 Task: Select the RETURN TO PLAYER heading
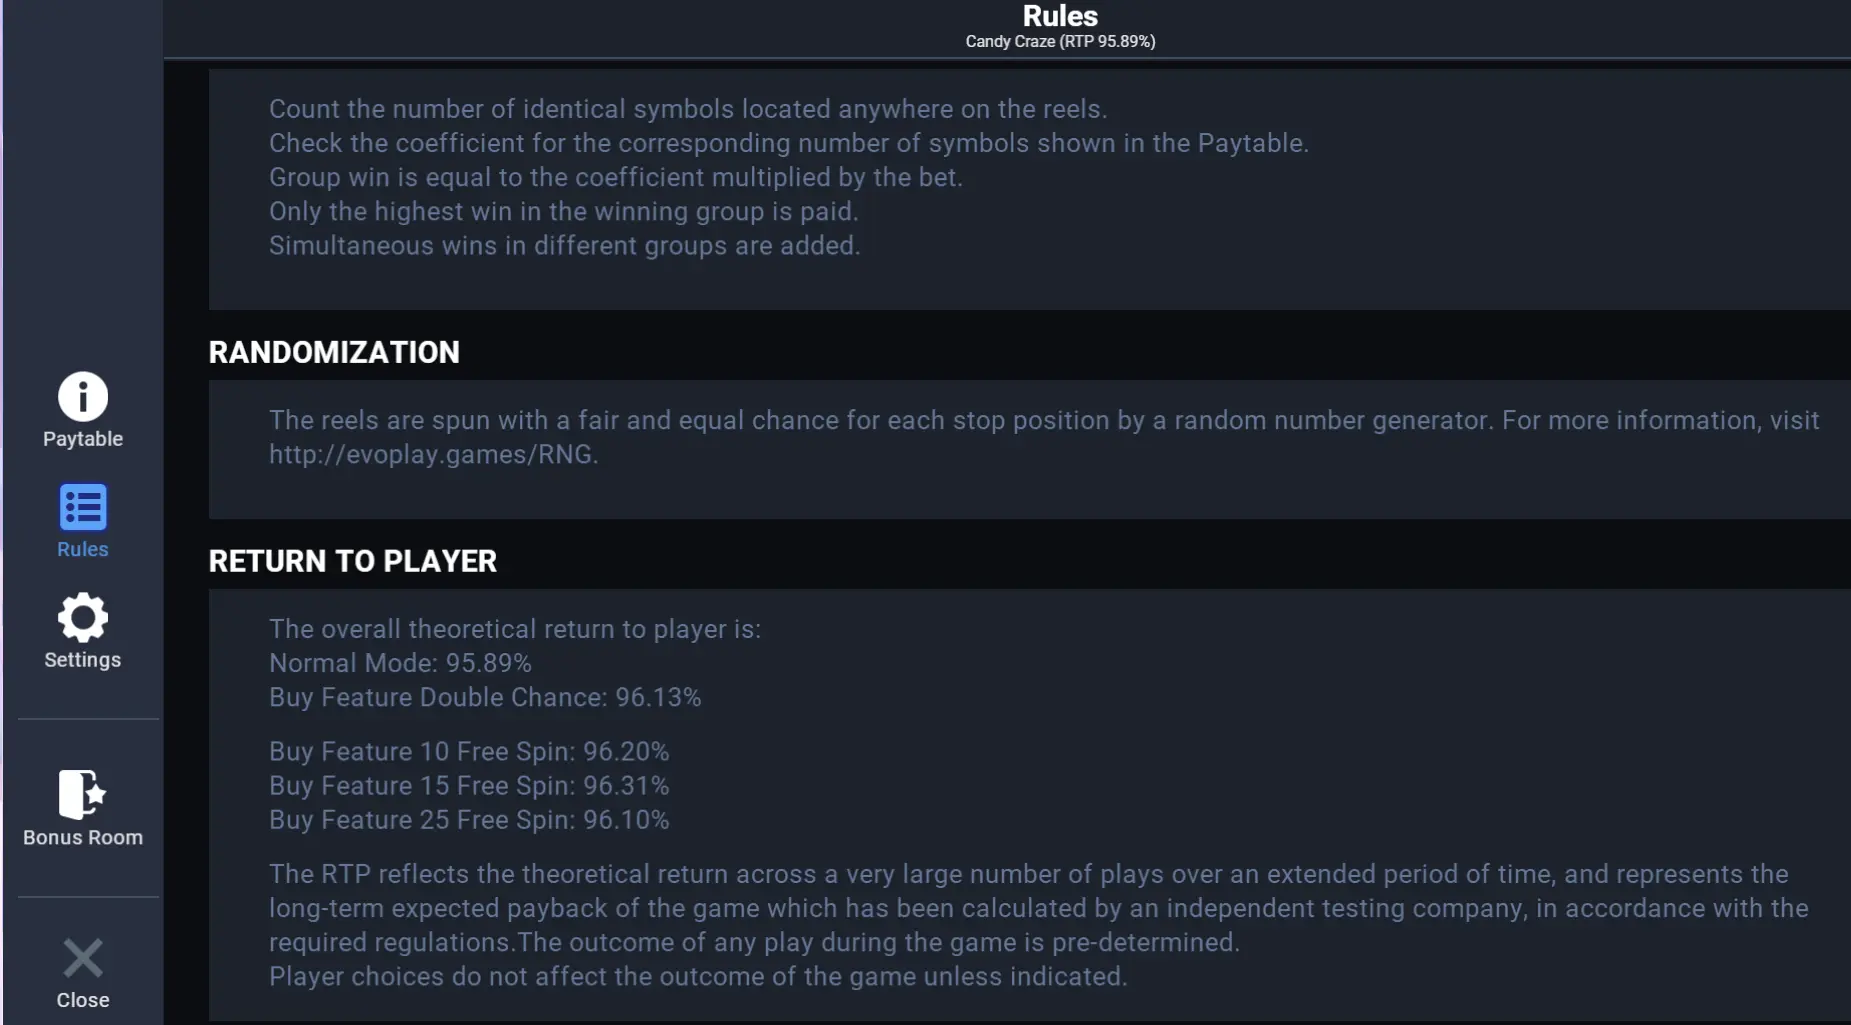(x=352, y=561)
